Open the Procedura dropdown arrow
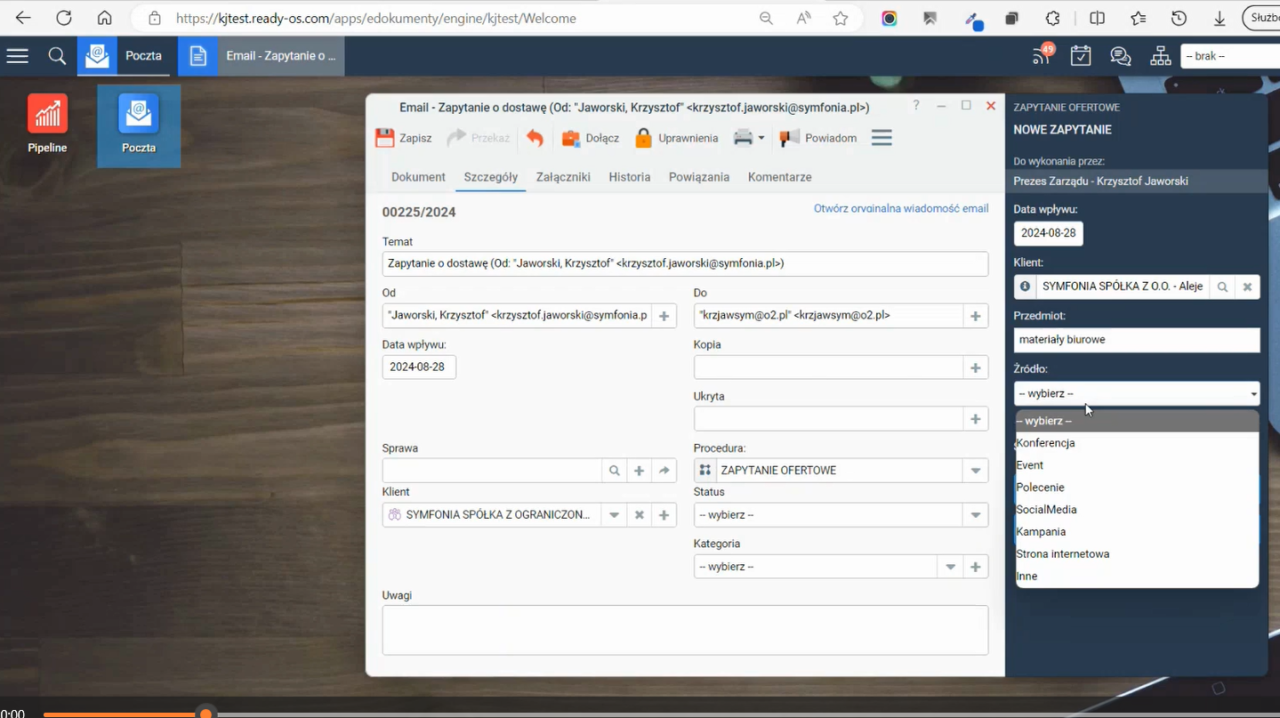 coord(975,470)
